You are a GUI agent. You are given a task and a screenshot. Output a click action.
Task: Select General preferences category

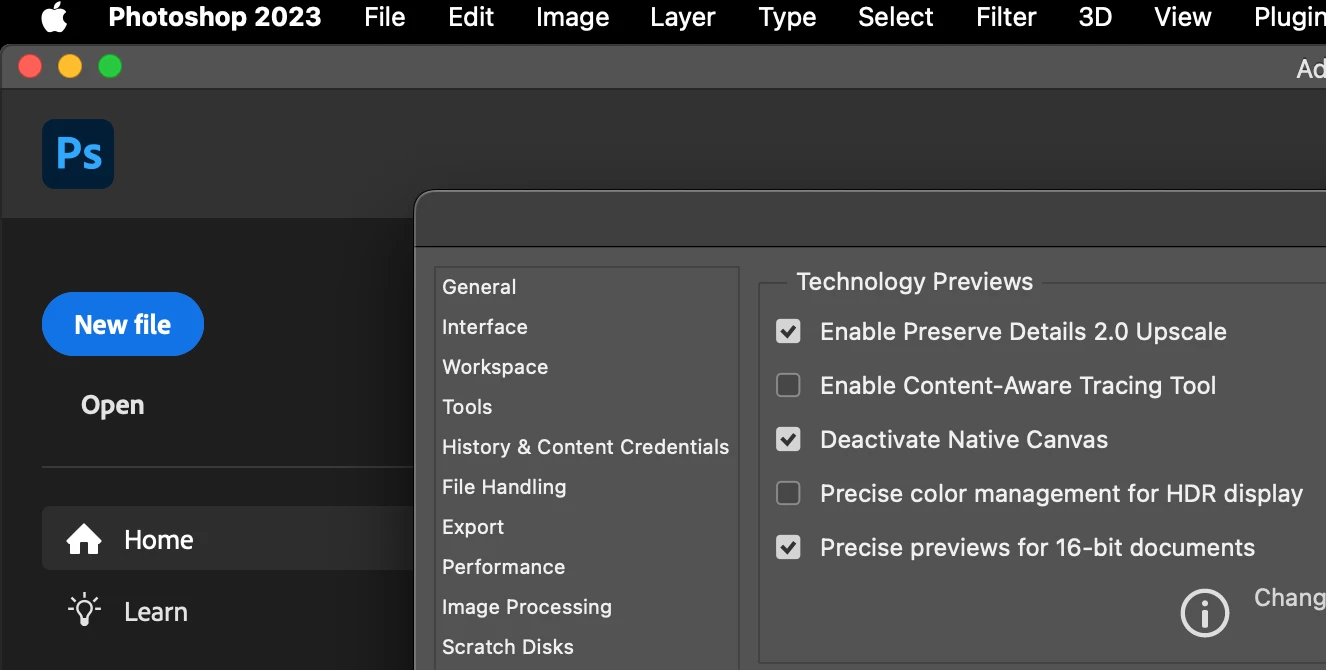(479, 287)
